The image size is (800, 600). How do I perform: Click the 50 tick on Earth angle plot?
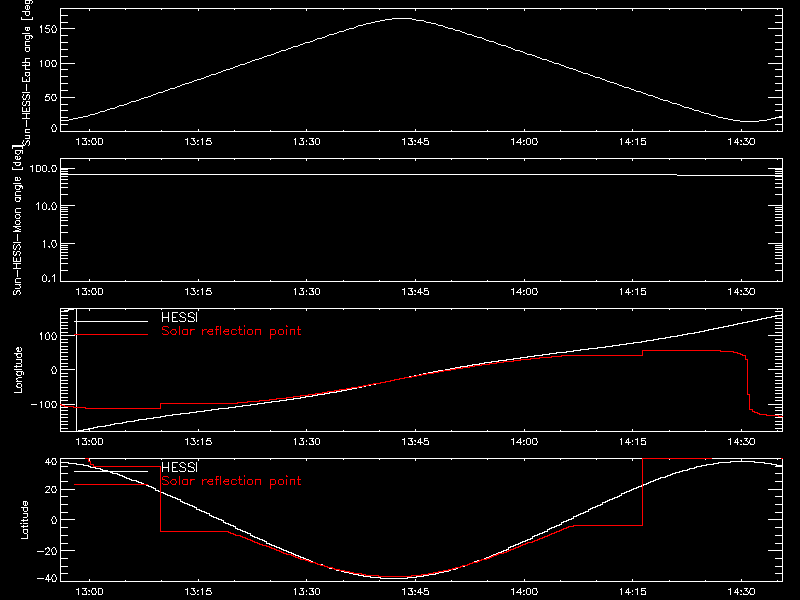pos(51,97)
